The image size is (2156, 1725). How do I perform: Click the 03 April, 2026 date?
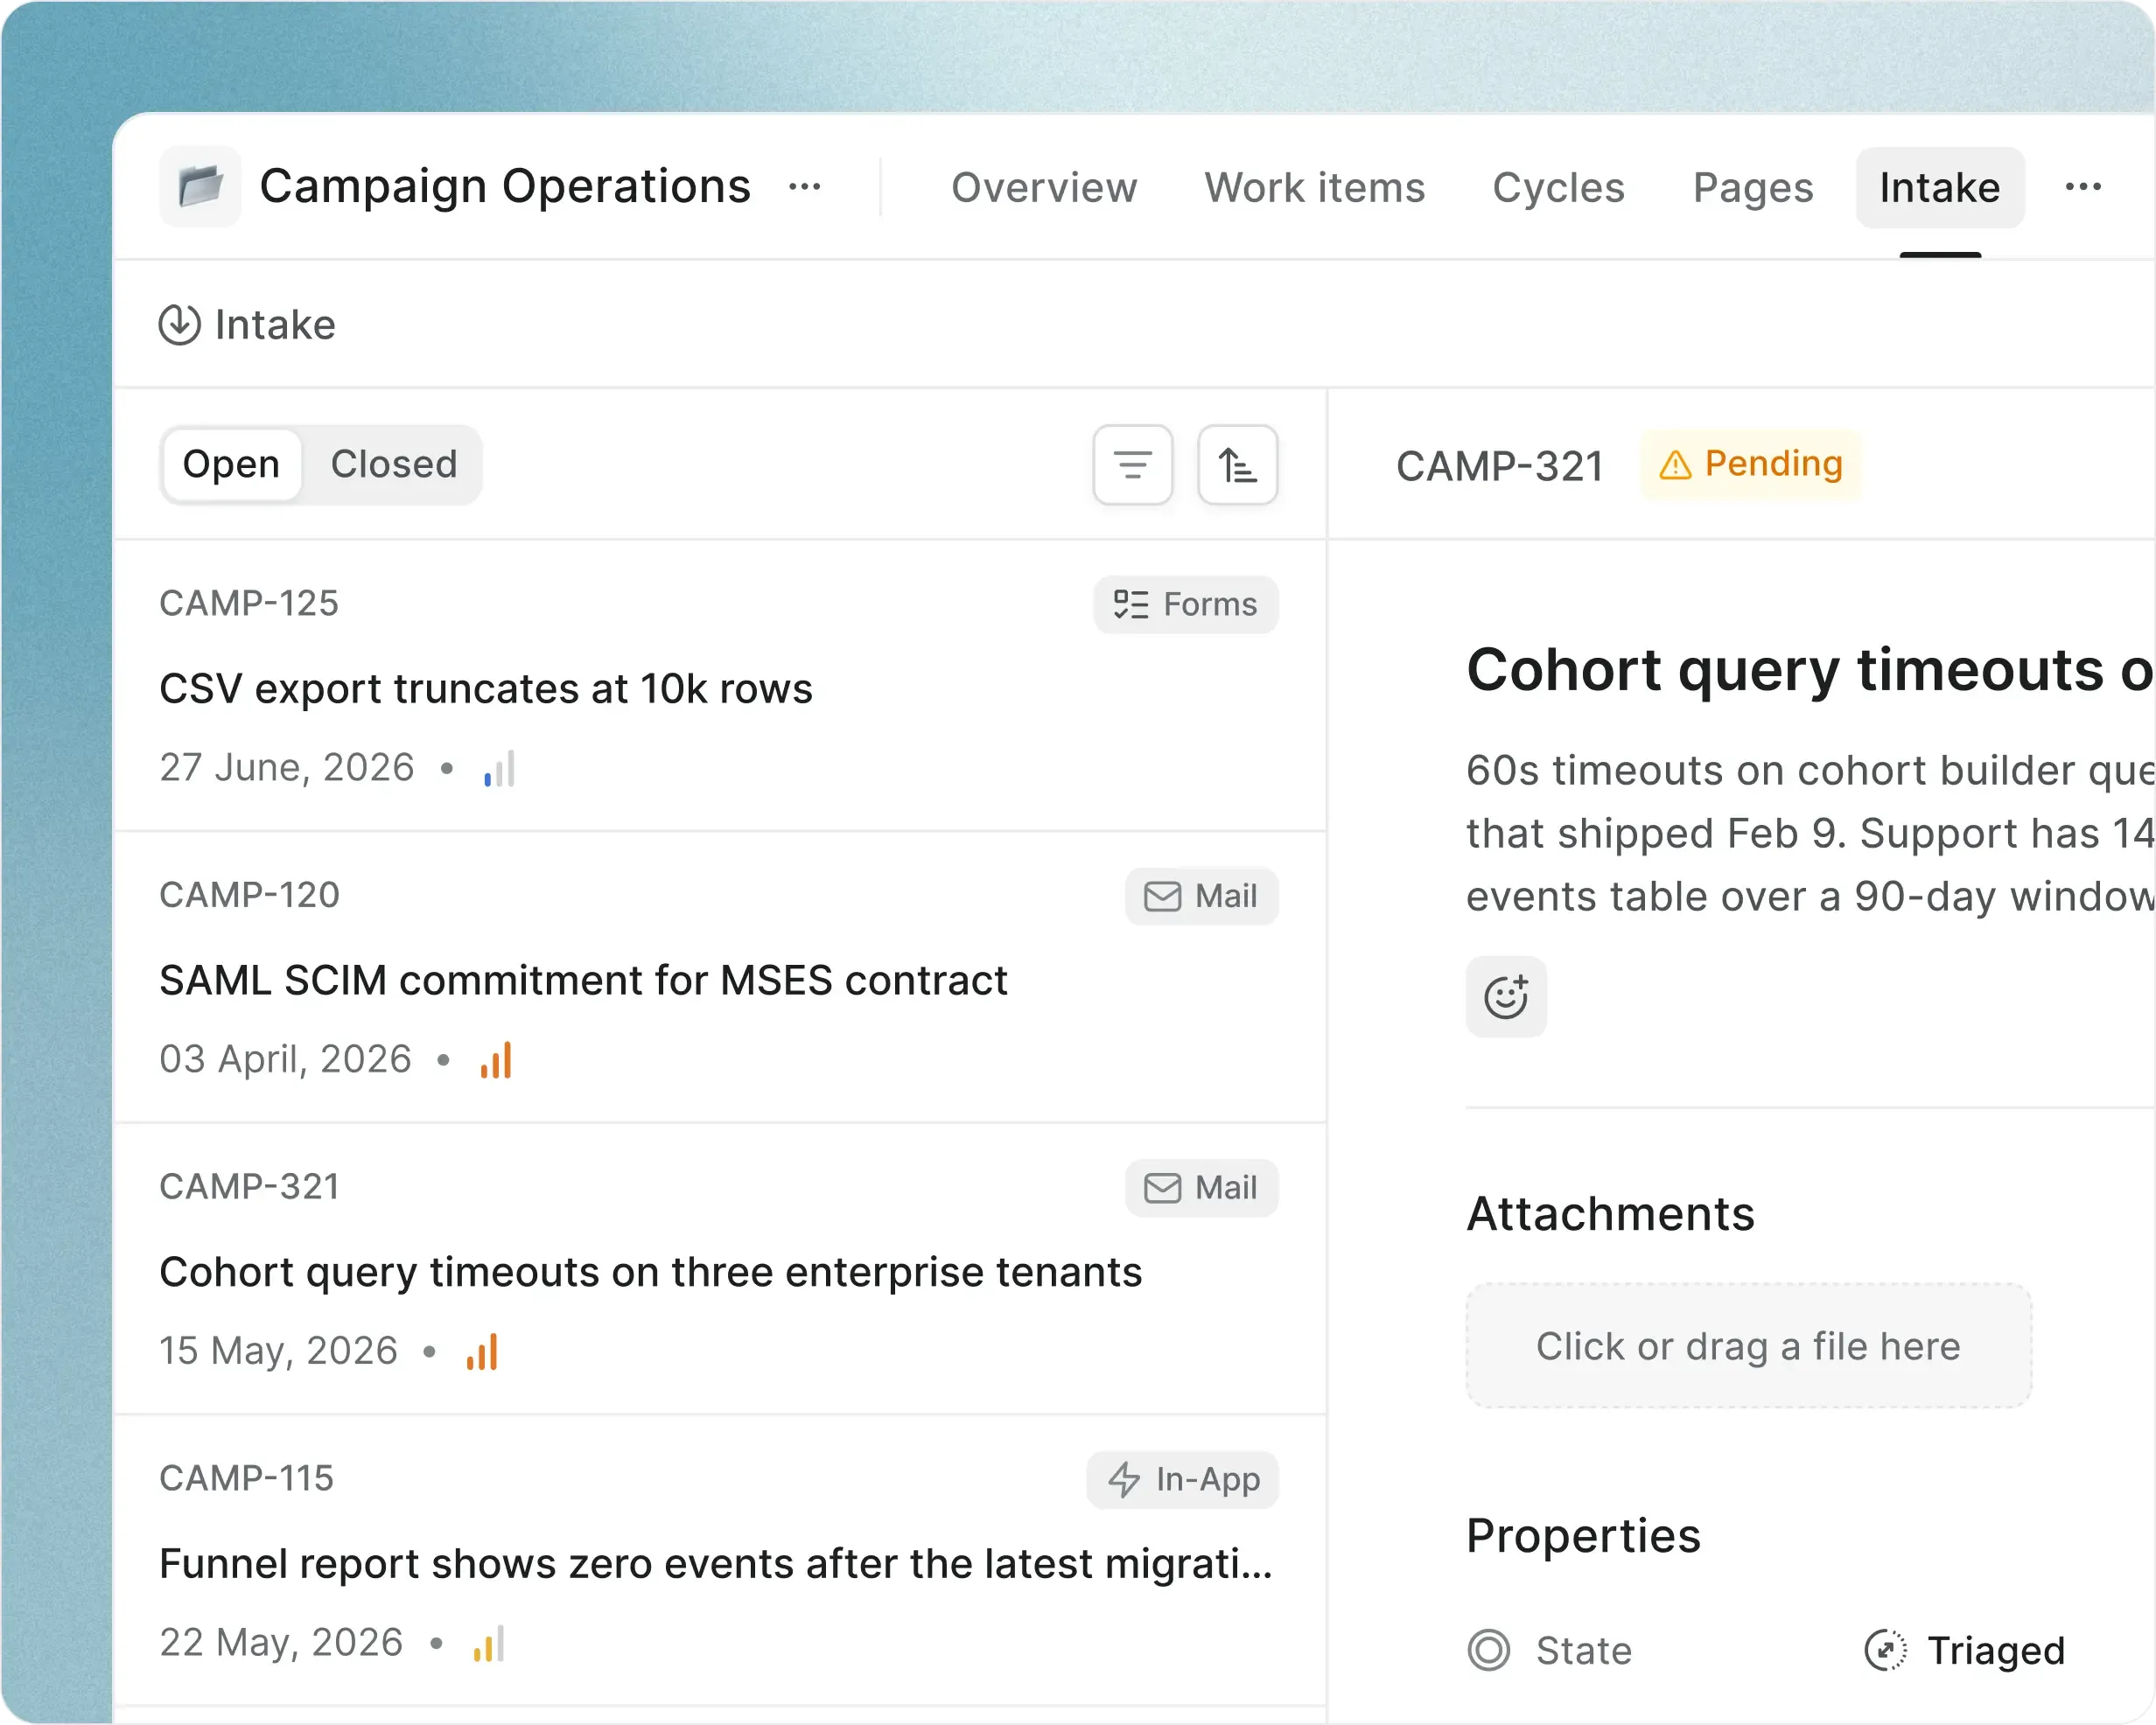(286, 1060)
